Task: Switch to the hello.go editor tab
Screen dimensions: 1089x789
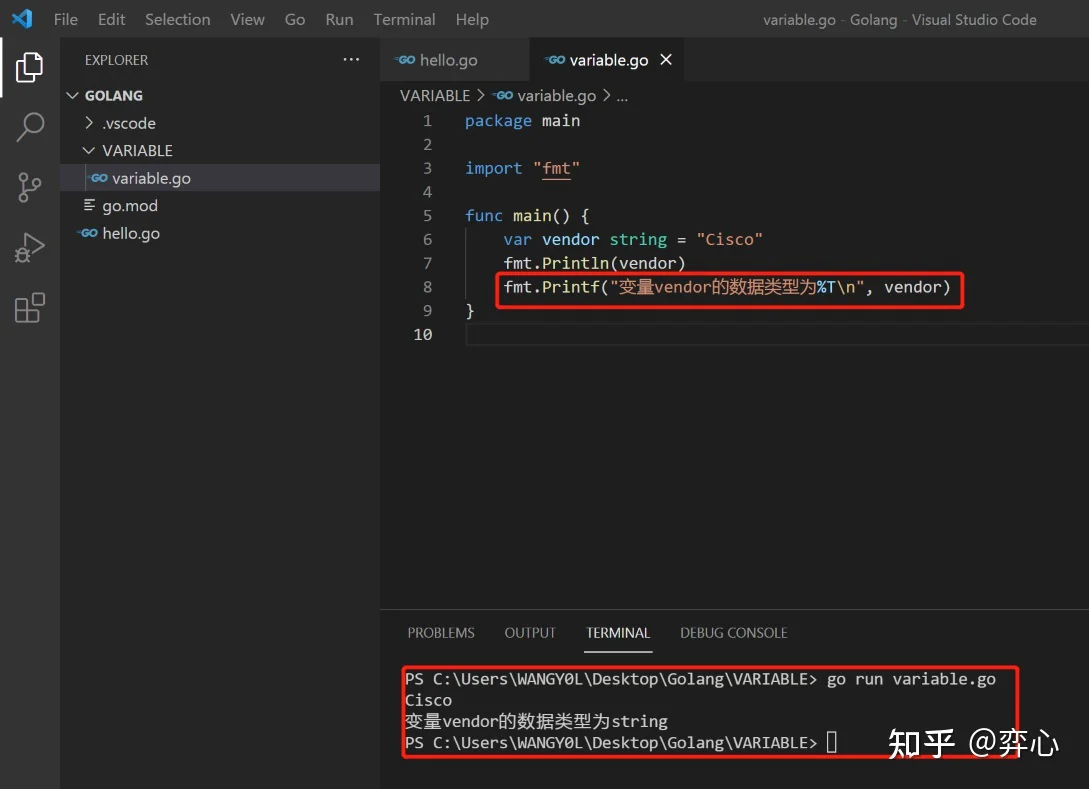Action: [x=454, y=60]
